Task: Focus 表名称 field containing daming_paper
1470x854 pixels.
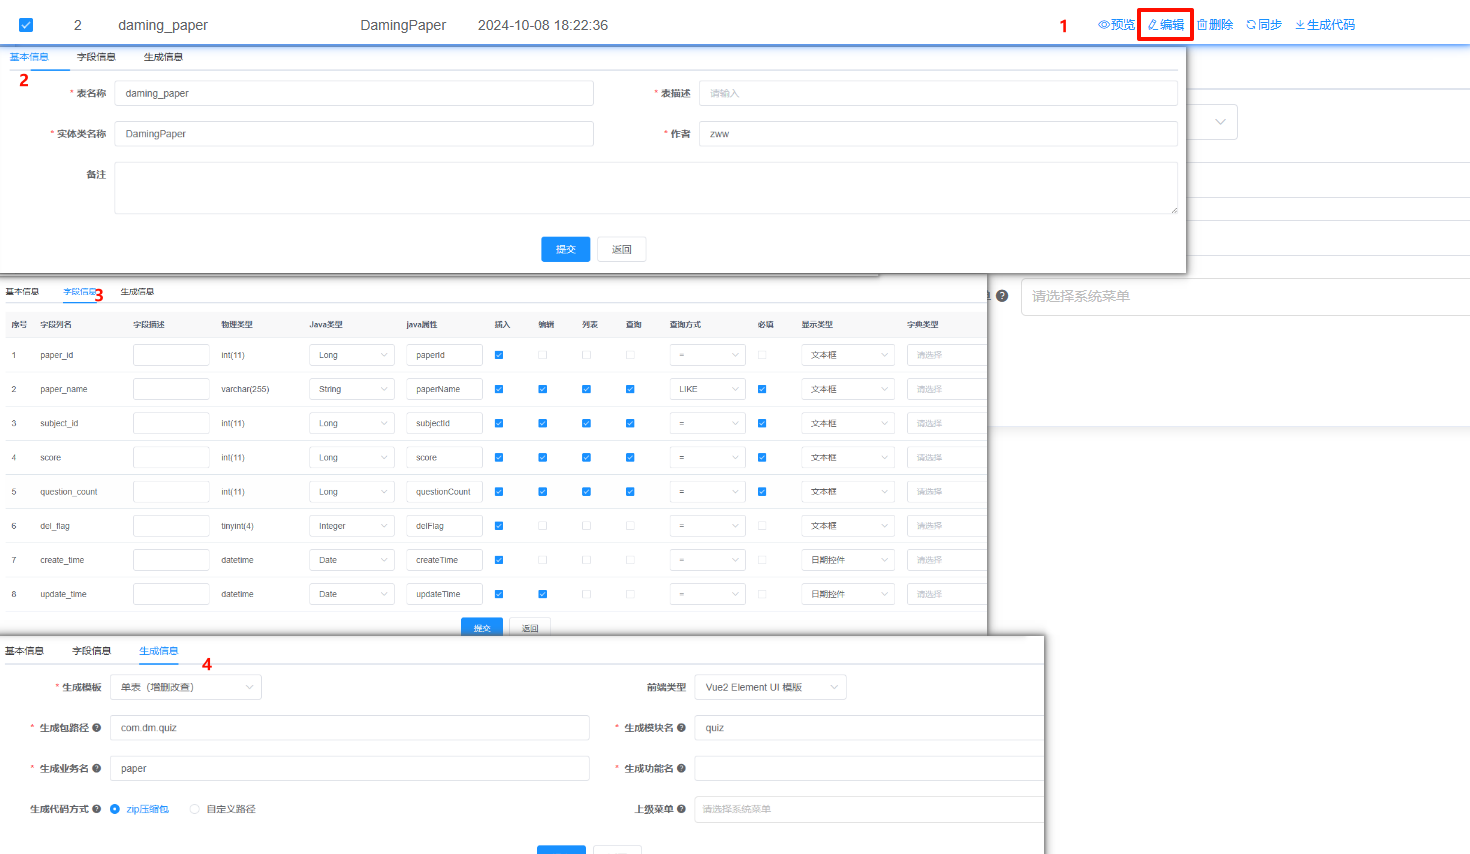Action: pos(354,93)
